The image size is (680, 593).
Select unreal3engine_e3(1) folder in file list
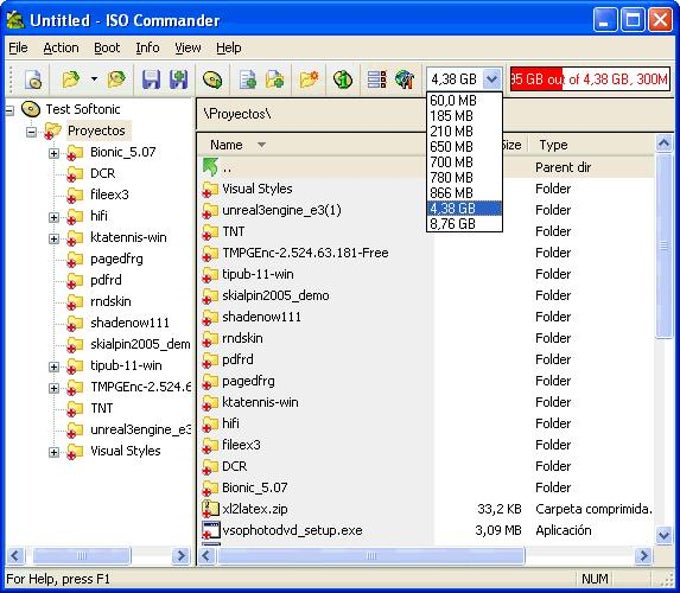[281, 210]
